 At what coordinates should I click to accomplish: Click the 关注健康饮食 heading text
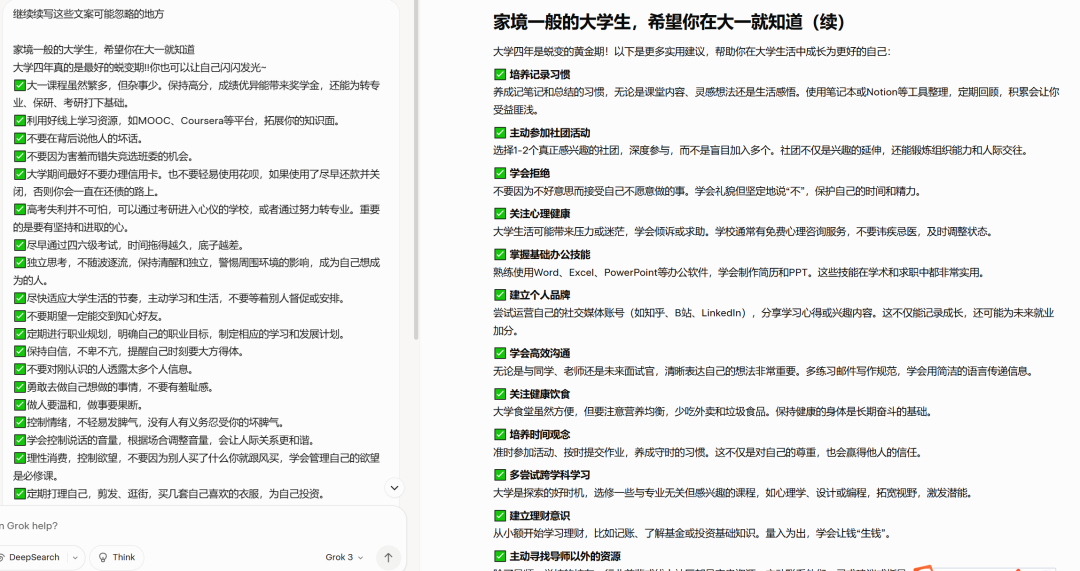pyautogui.click(x=540, y=394)
